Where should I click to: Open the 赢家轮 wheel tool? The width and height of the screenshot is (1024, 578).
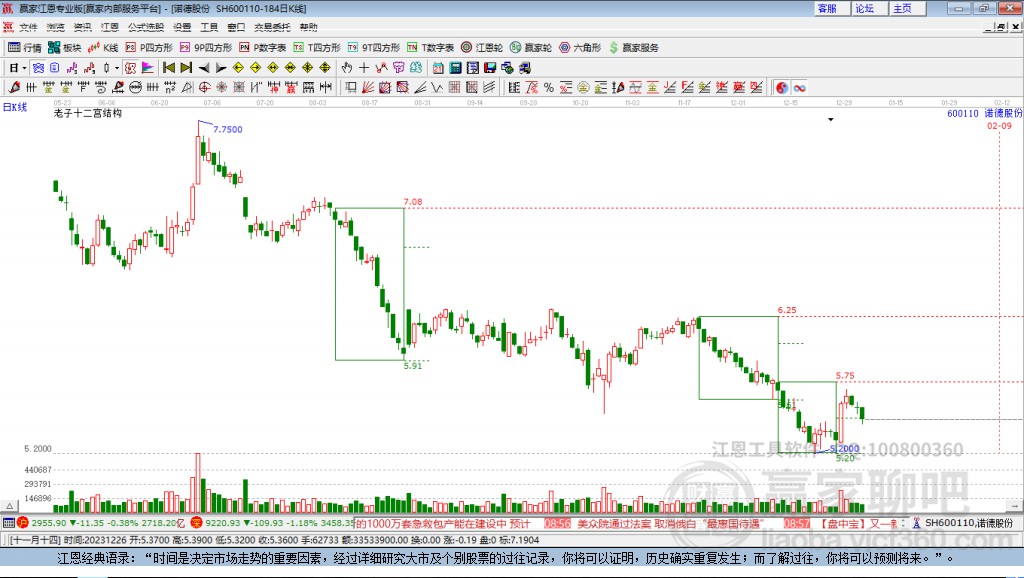click(x=531, y=48)
